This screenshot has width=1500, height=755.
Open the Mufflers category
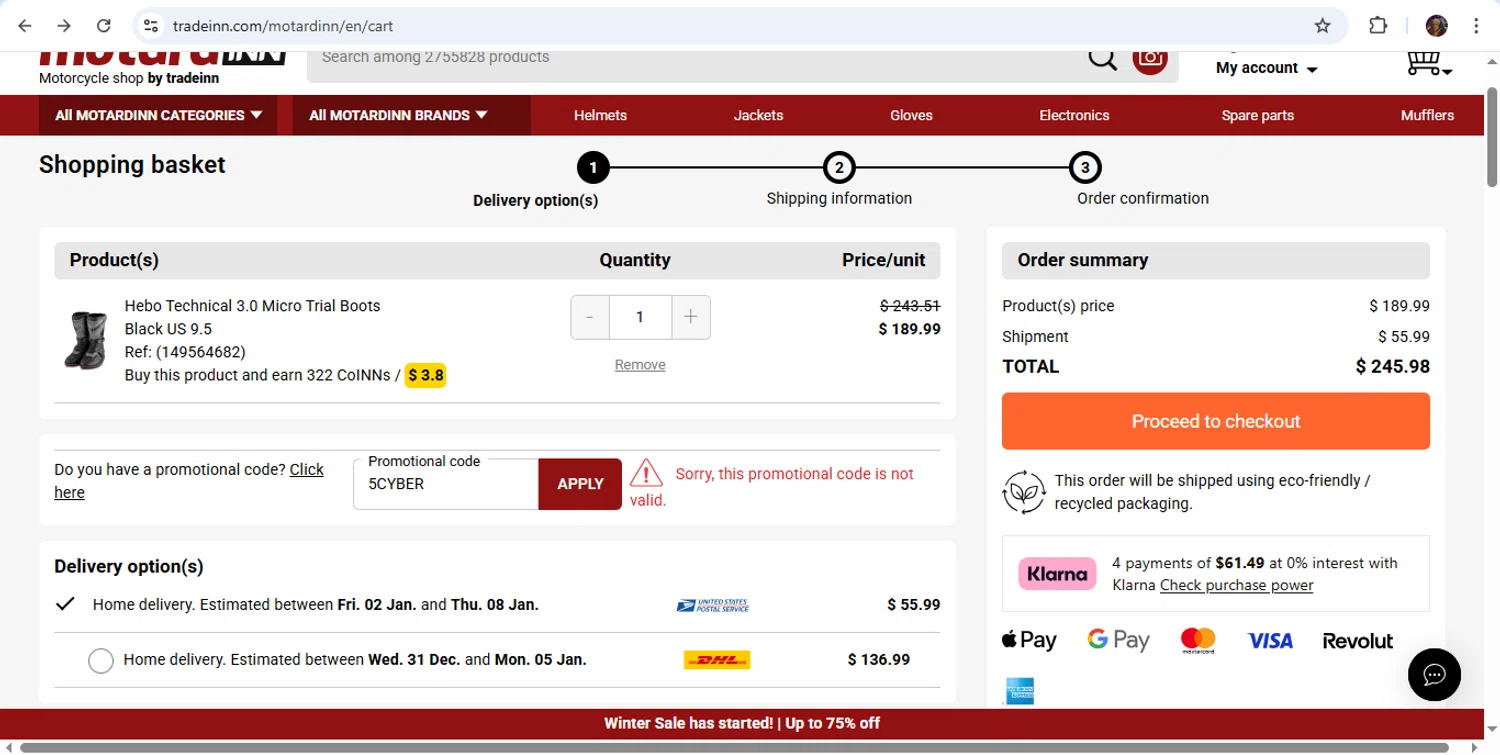point(1427,115)
